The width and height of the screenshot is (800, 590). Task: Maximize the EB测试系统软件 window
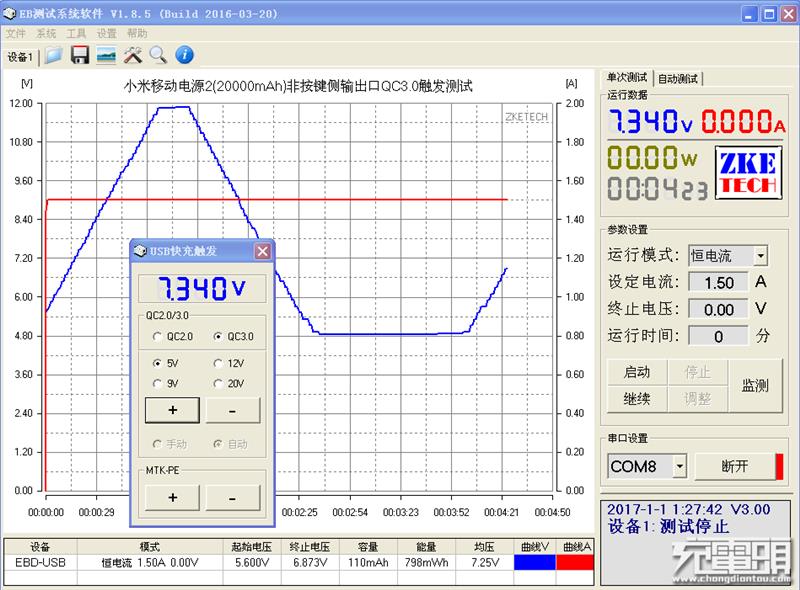pyautogui.click(x=769, y=14)
